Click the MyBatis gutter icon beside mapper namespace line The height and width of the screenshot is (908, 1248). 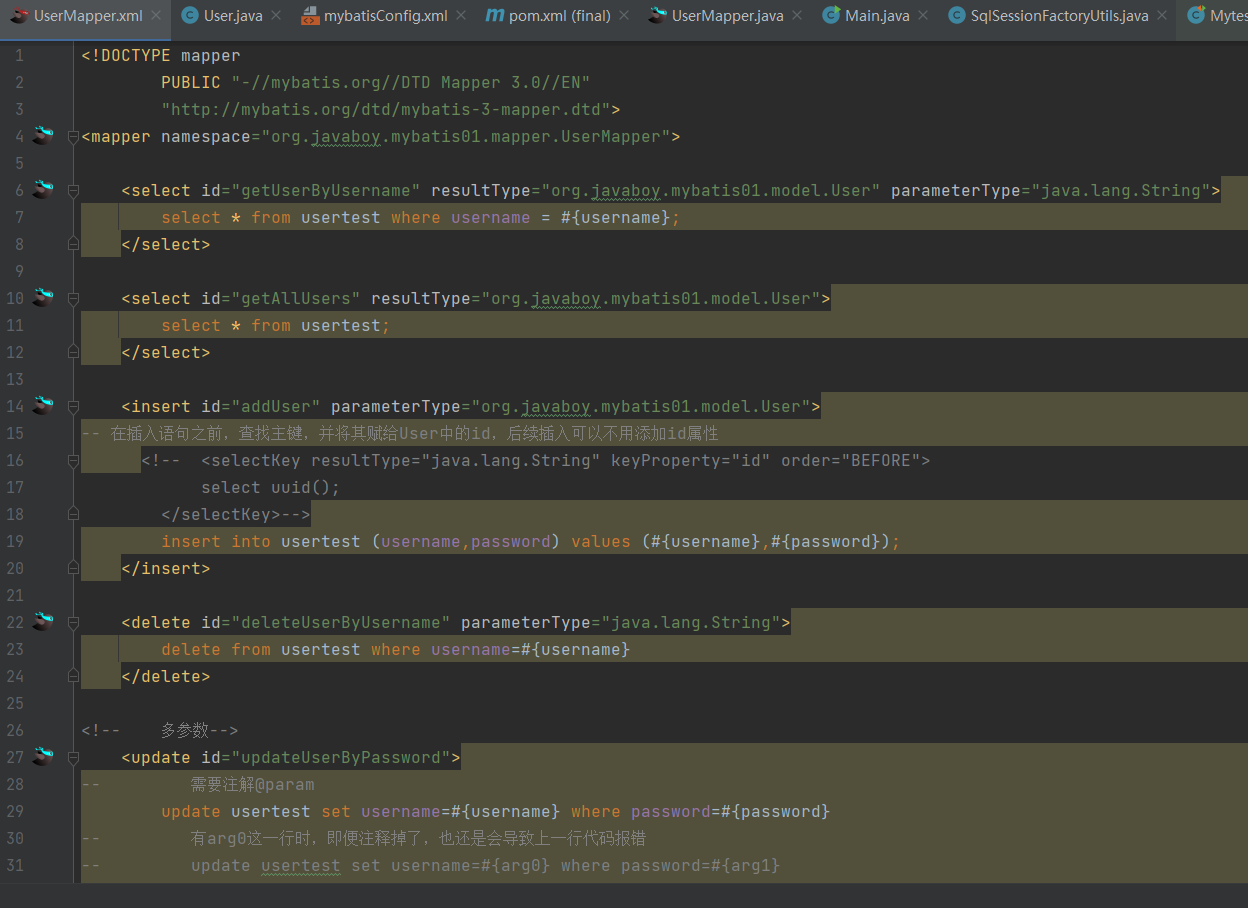(41, 136)
